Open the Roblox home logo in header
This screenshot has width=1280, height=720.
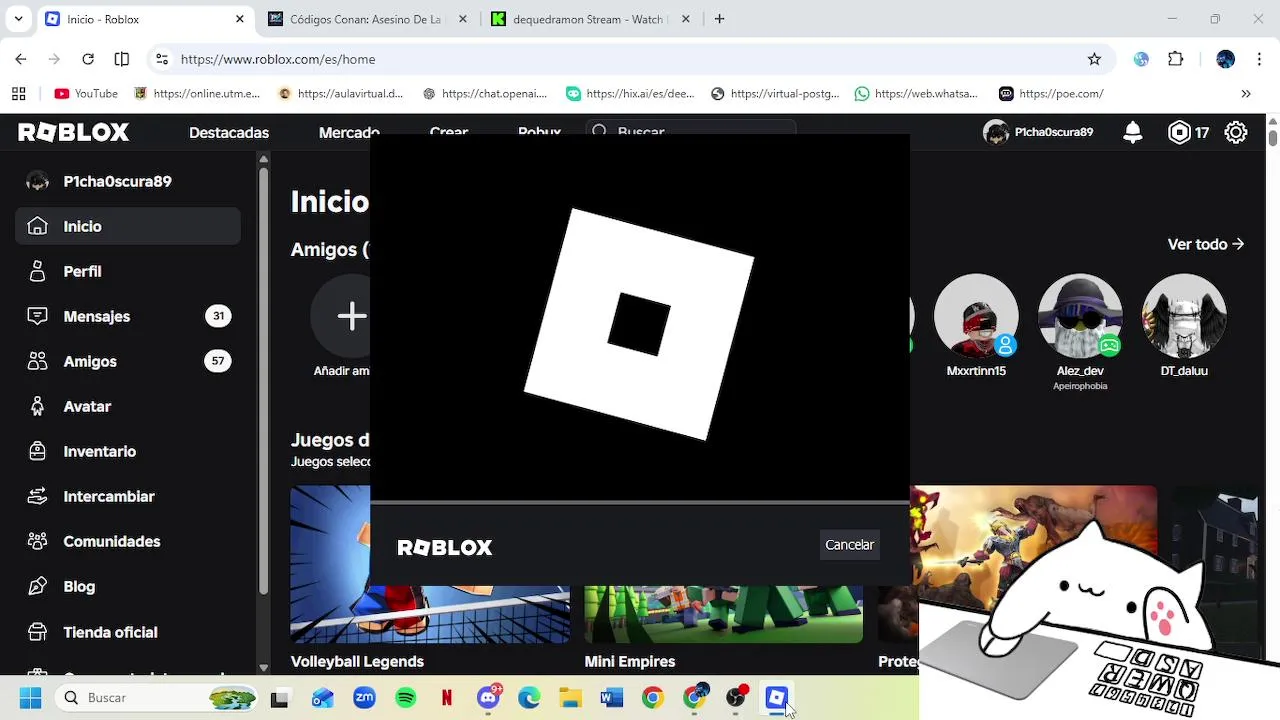click(x=73, y=132)
